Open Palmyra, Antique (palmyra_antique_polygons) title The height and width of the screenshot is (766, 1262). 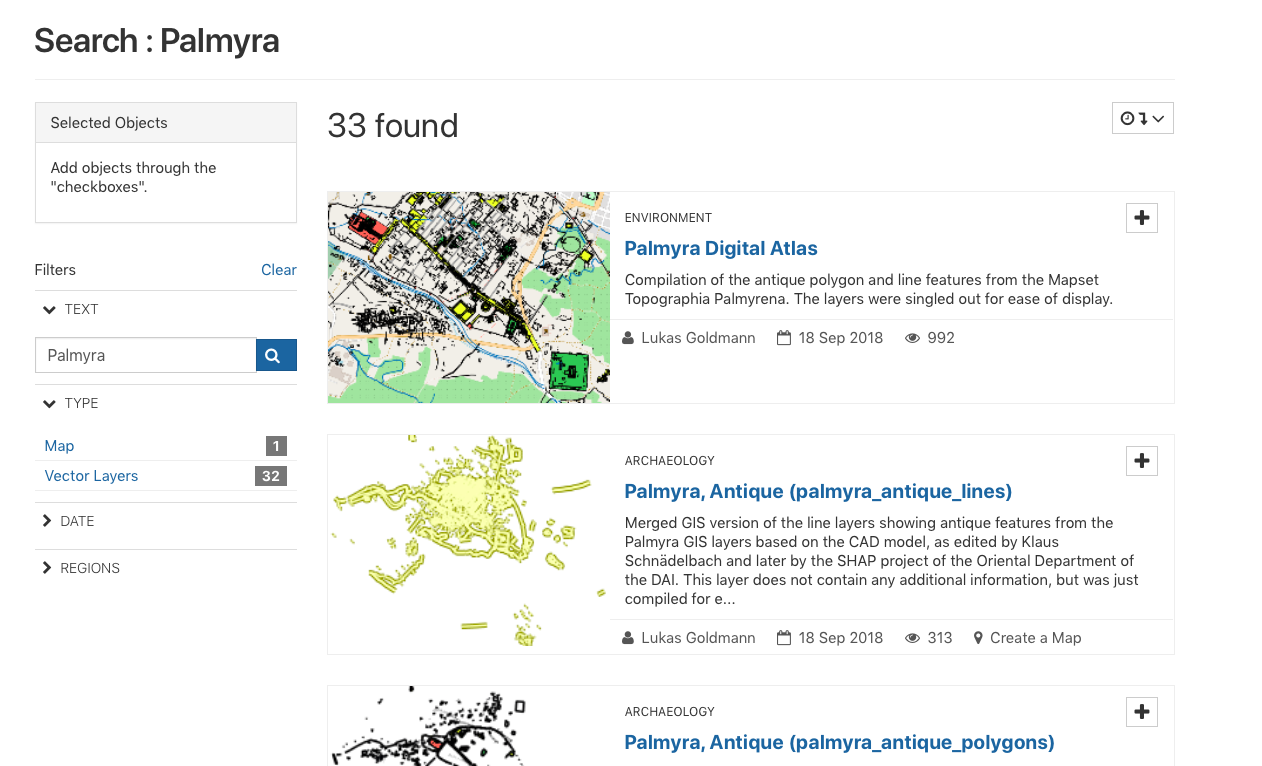click(x=839, y=742)
